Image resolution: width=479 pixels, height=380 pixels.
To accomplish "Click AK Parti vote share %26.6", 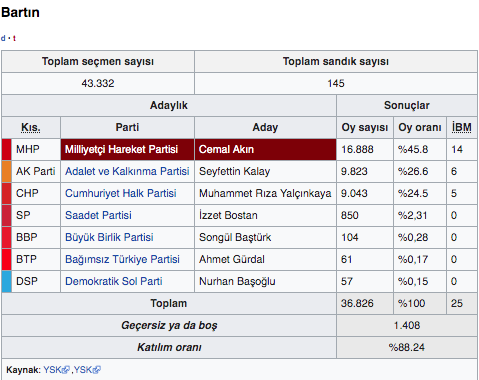I will tap(413, 171).
